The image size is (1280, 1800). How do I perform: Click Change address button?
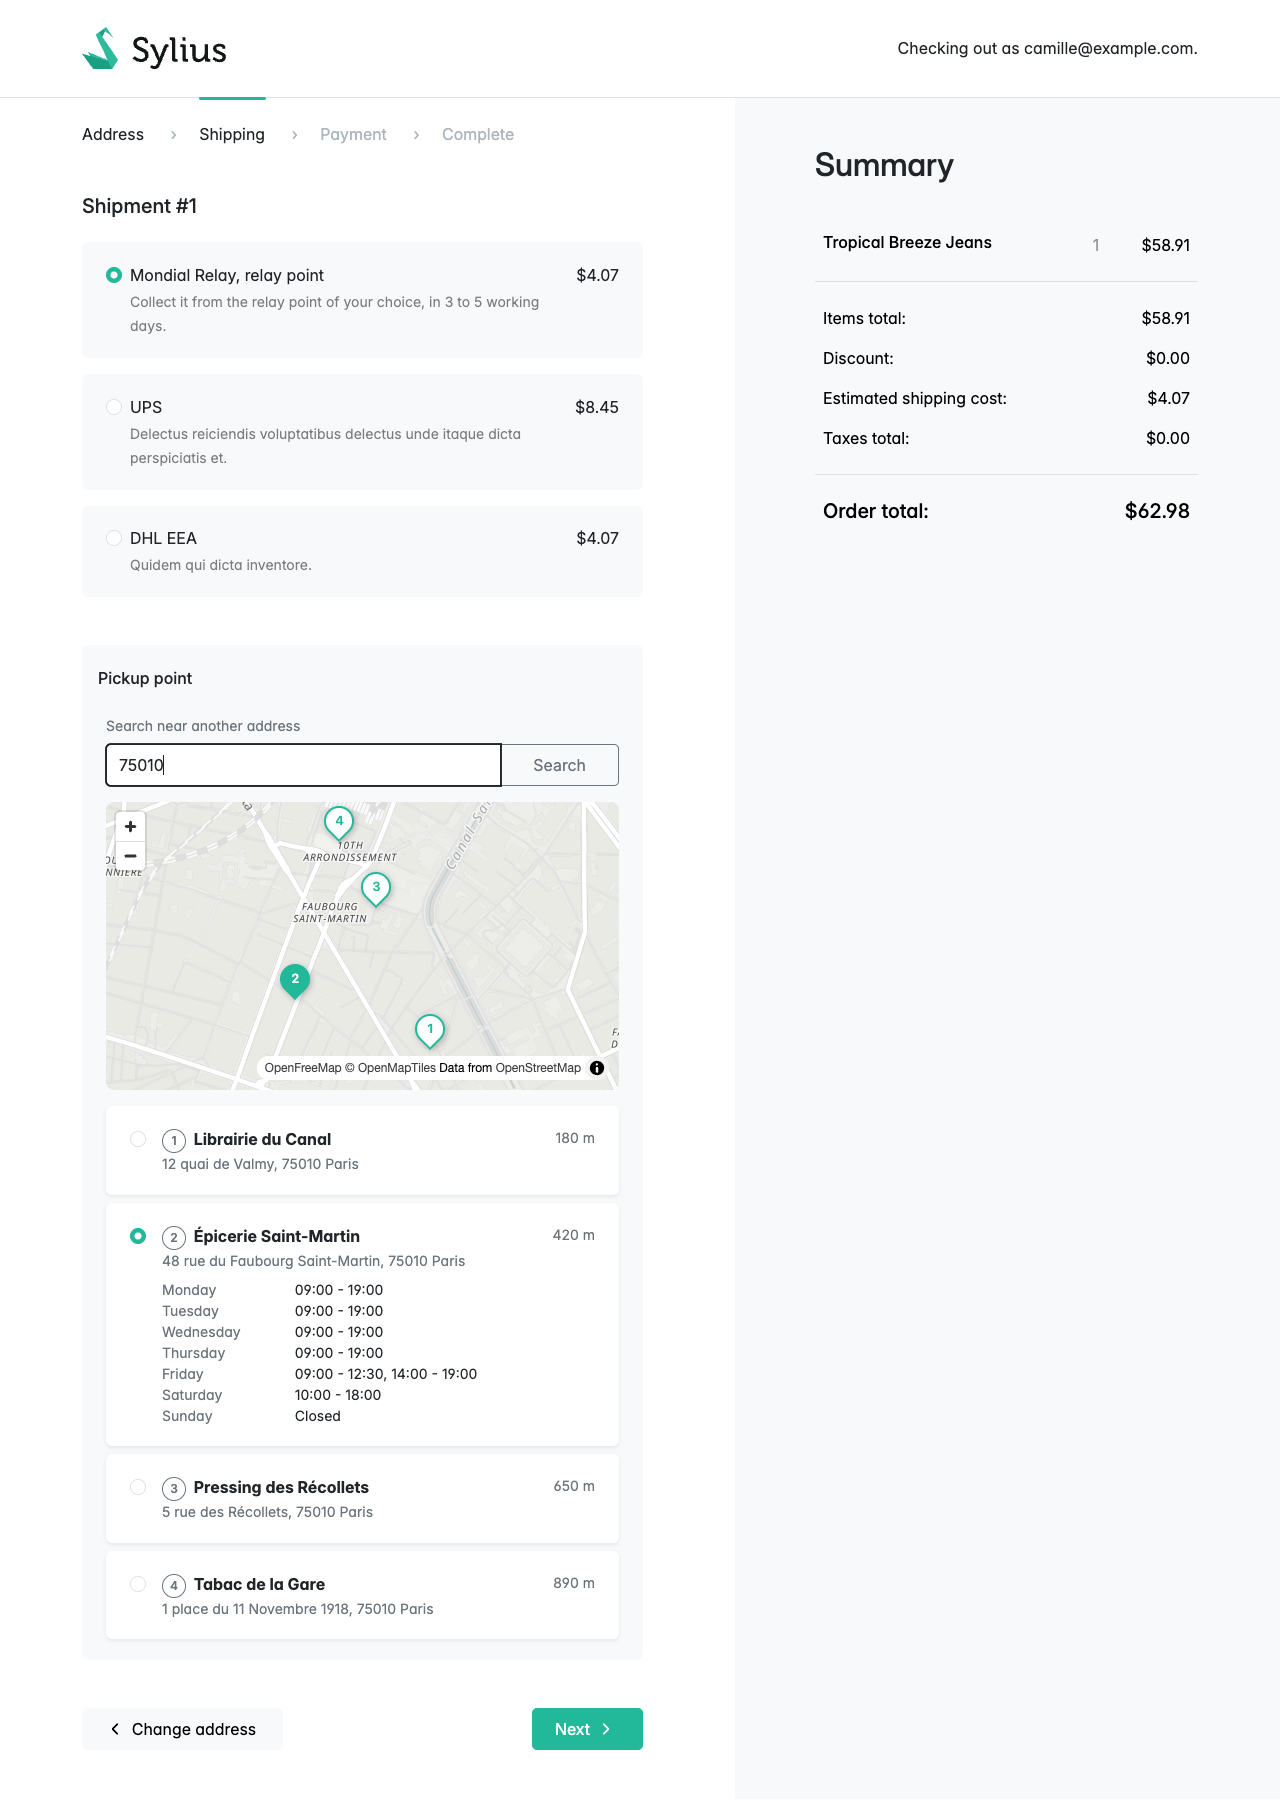coord(182,1729)
